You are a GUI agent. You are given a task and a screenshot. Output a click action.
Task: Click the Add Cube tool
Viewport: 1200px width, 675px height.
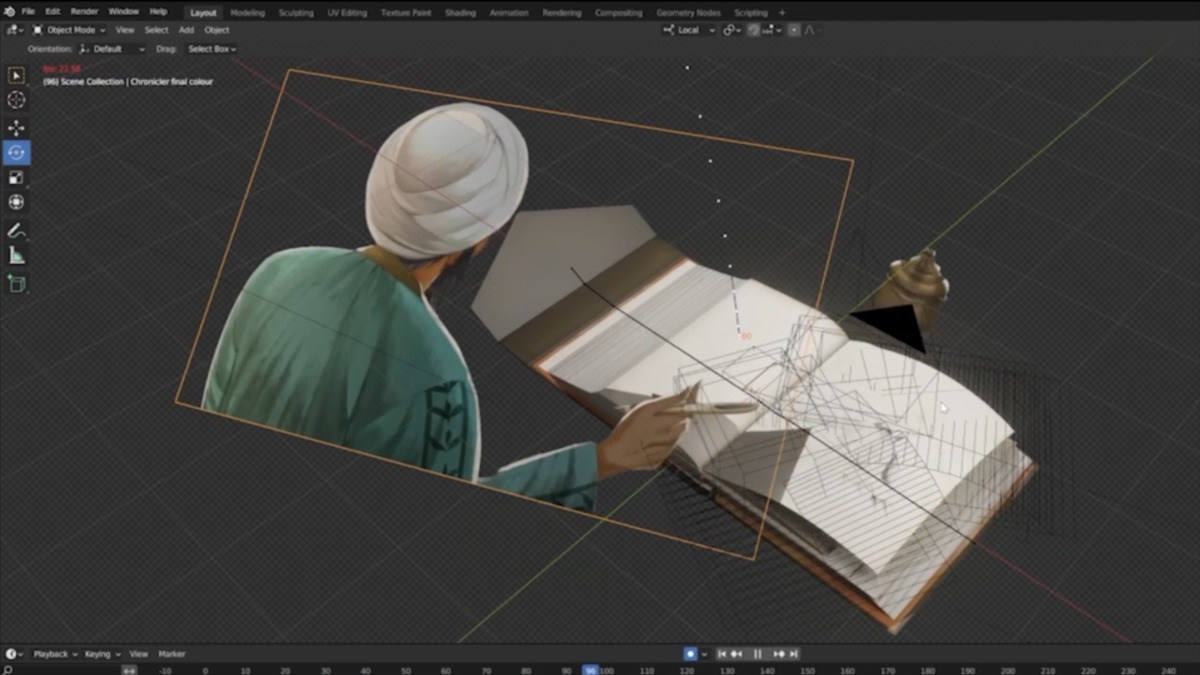tap(16, 284)
